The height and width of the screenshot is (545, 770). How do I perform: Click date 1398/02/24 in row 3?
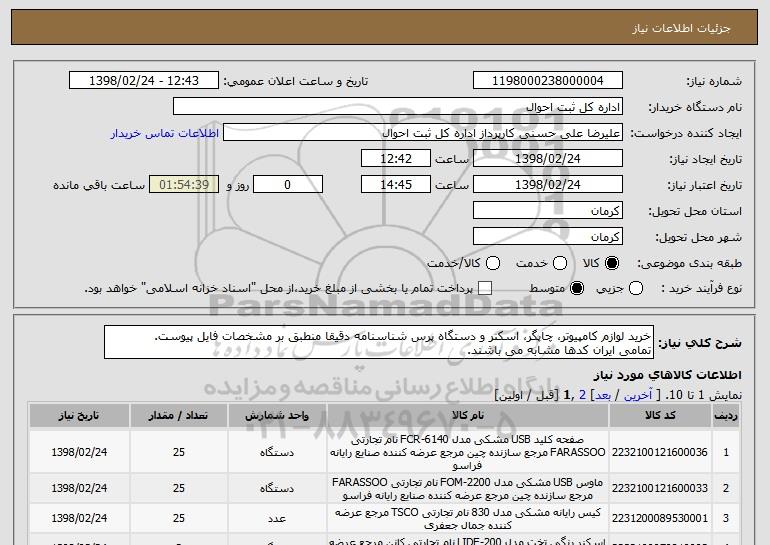tap(79, 518)
